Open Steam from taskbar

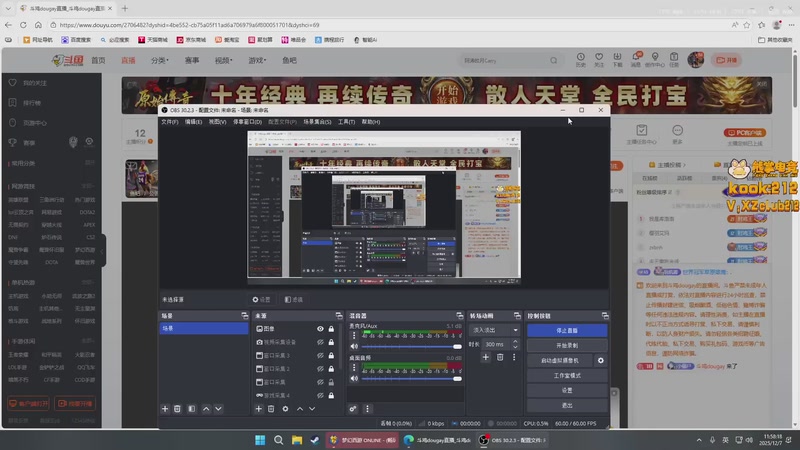[x=315, y=440]
